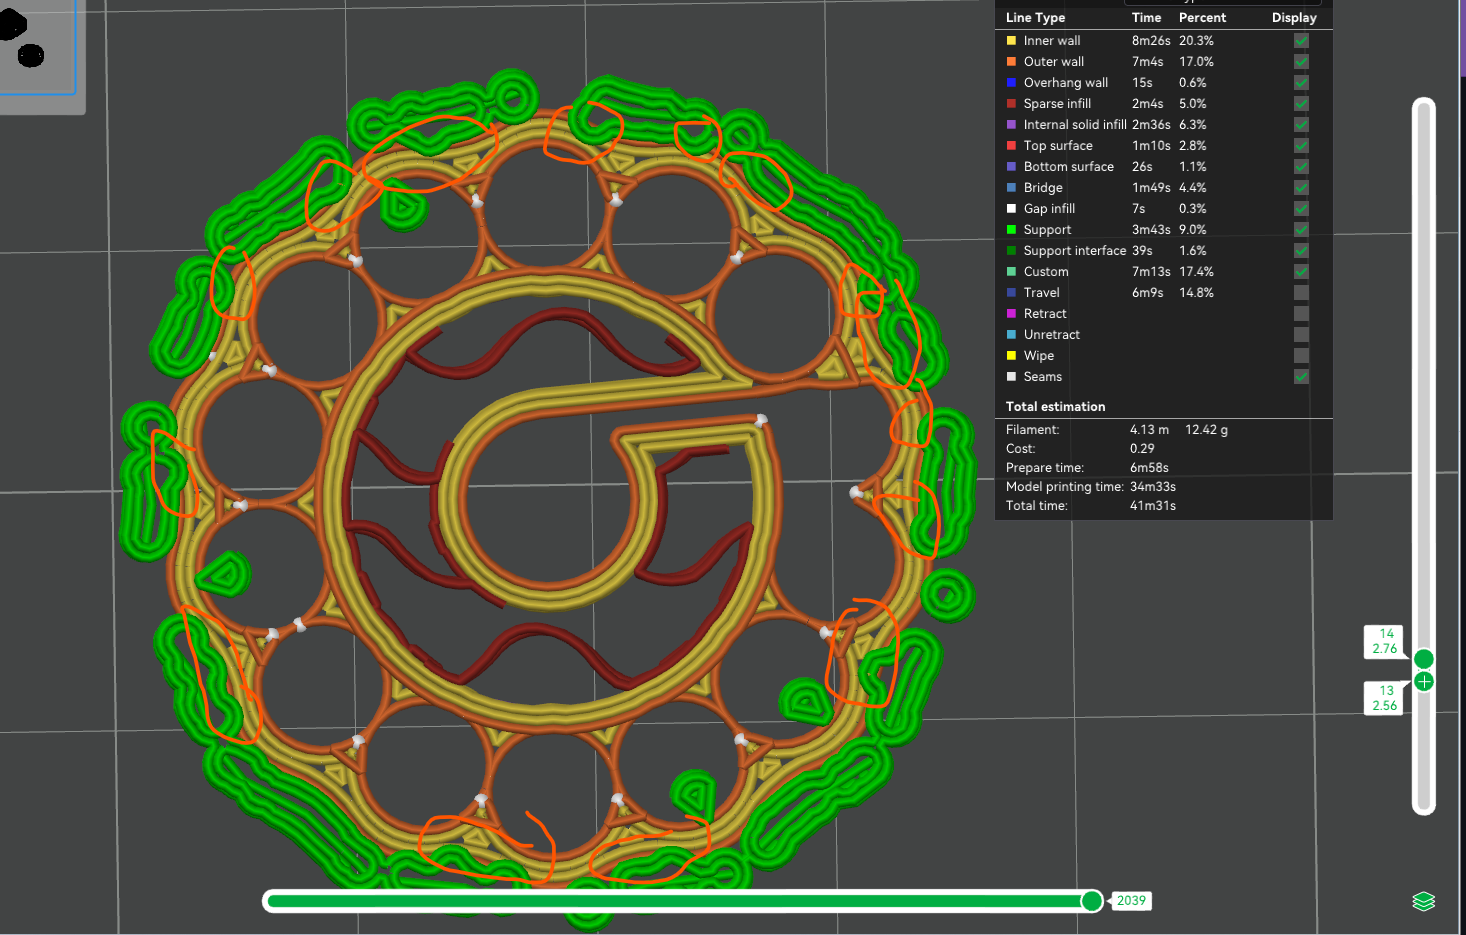Disable the Display checkbox for Support
Viewport: 1466px width, 935px height.
click(1300, 229)
